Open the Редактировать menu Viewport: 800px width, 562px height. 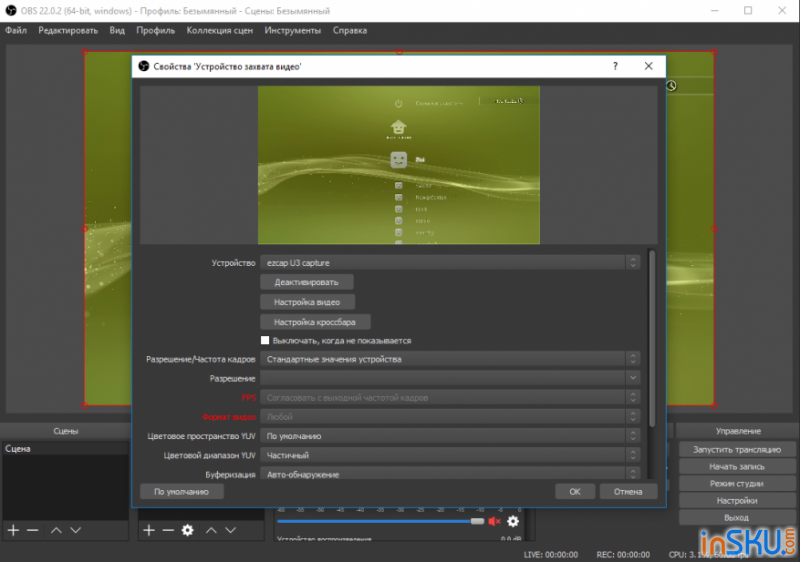point(68,31)
